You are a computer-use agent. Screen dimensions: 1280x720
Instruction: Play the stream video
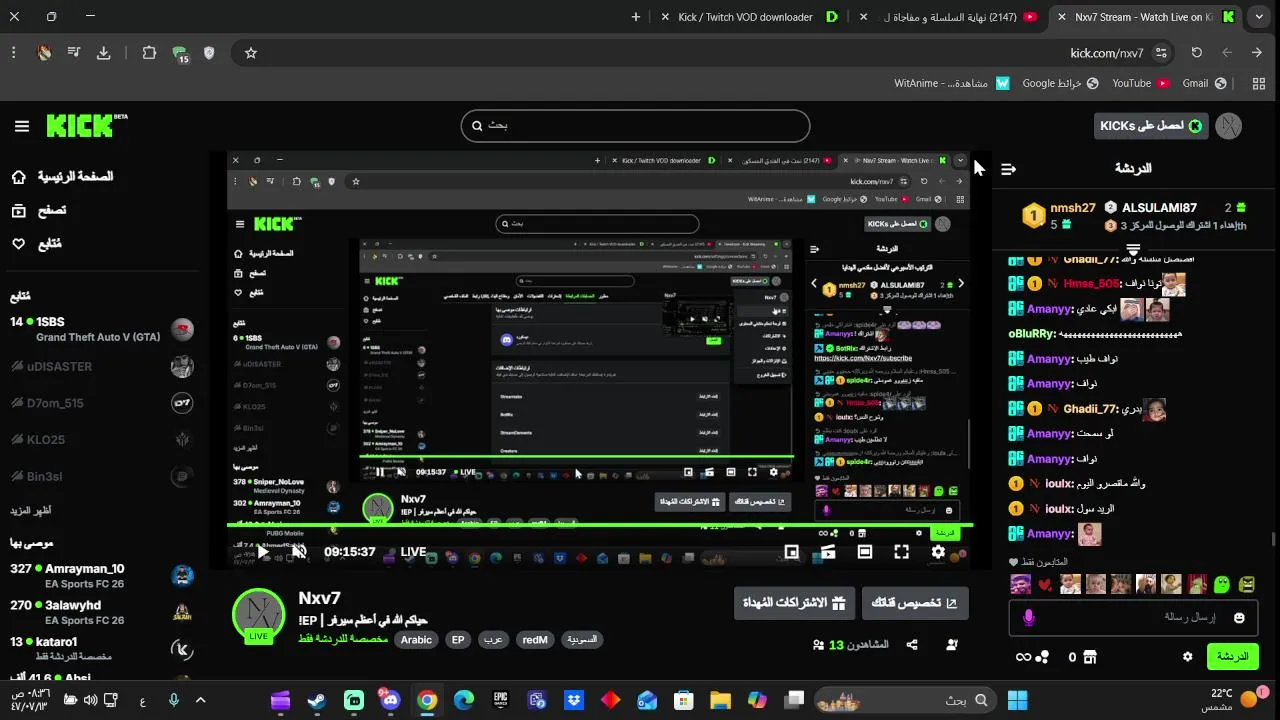262,551
